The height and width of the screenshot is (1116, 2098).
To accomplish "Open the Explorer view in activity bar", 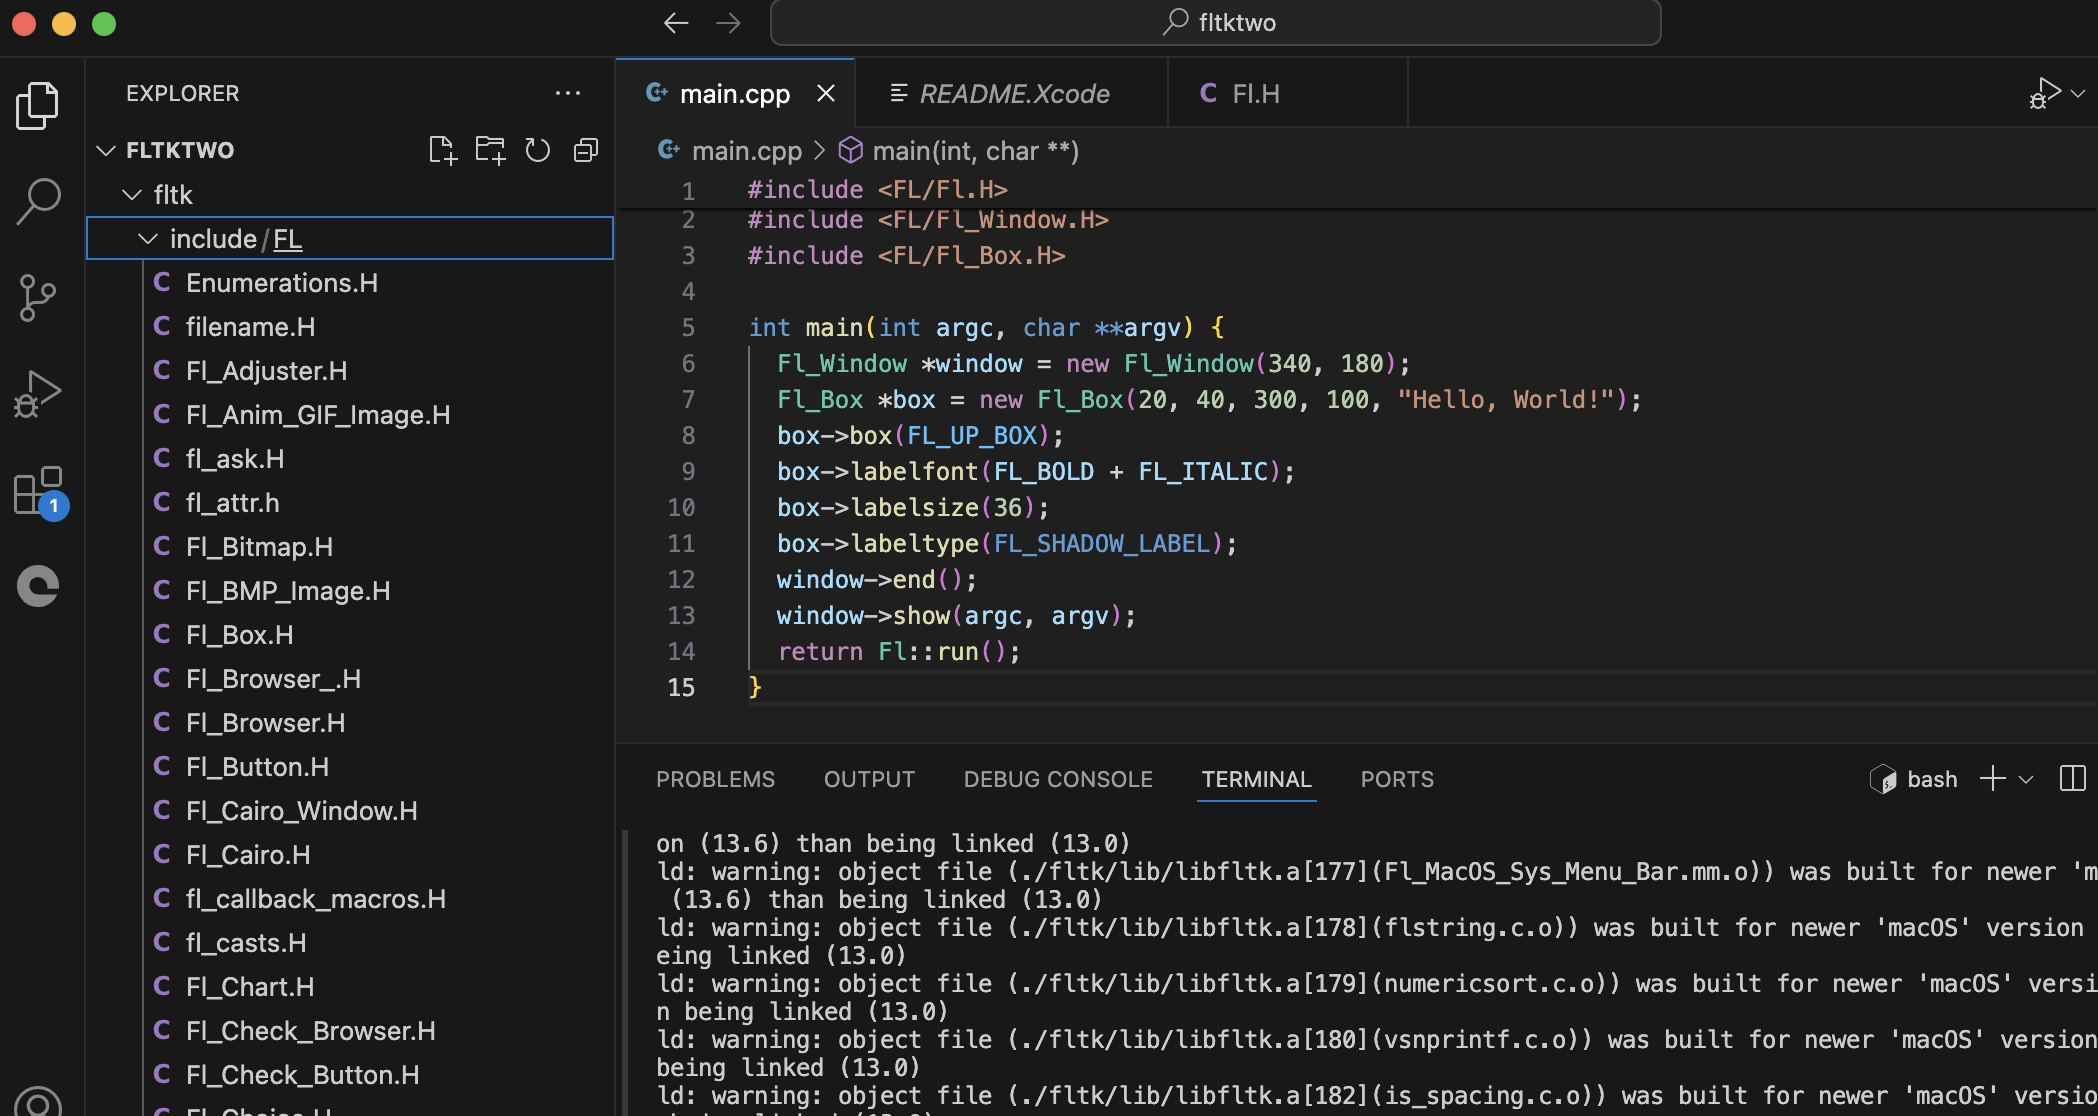I will pyautogui.click(x=38, y=106).
